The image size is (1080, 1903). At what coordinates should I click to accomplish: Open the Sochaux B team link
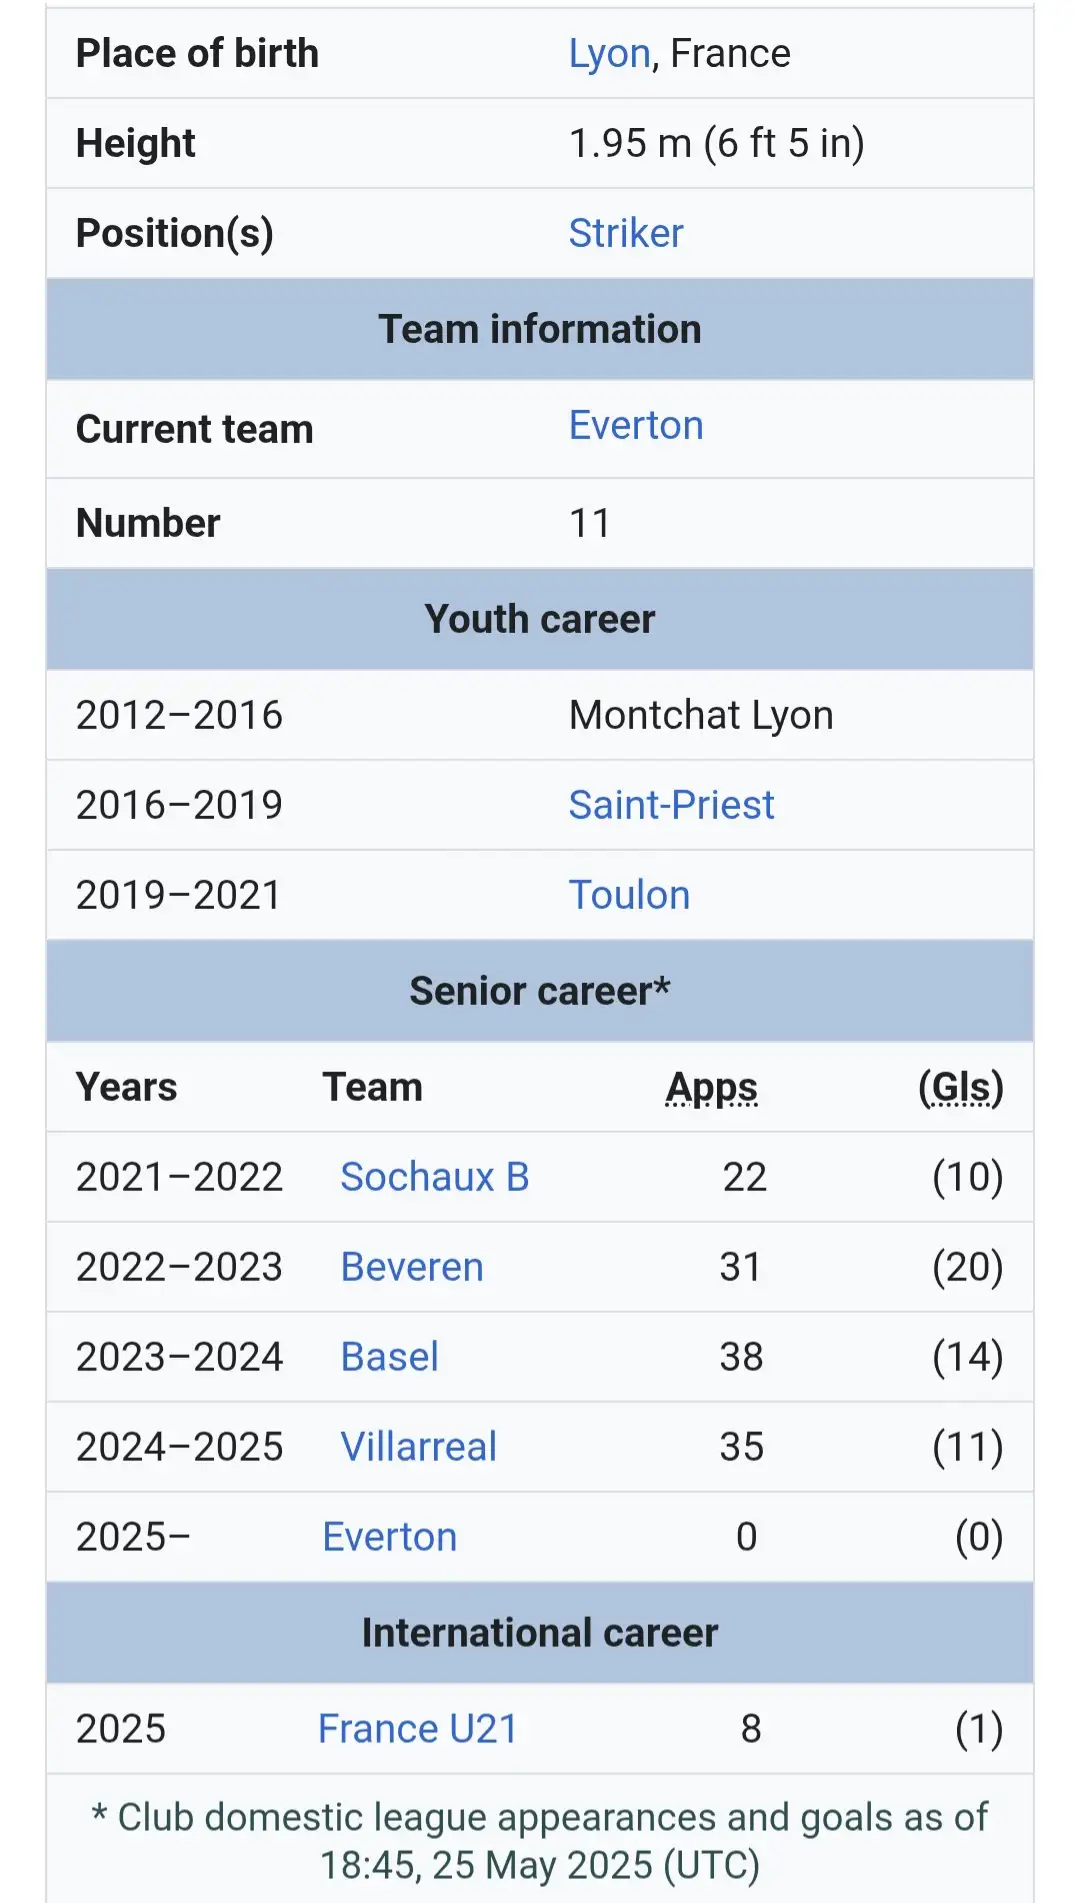point(434,1178)
